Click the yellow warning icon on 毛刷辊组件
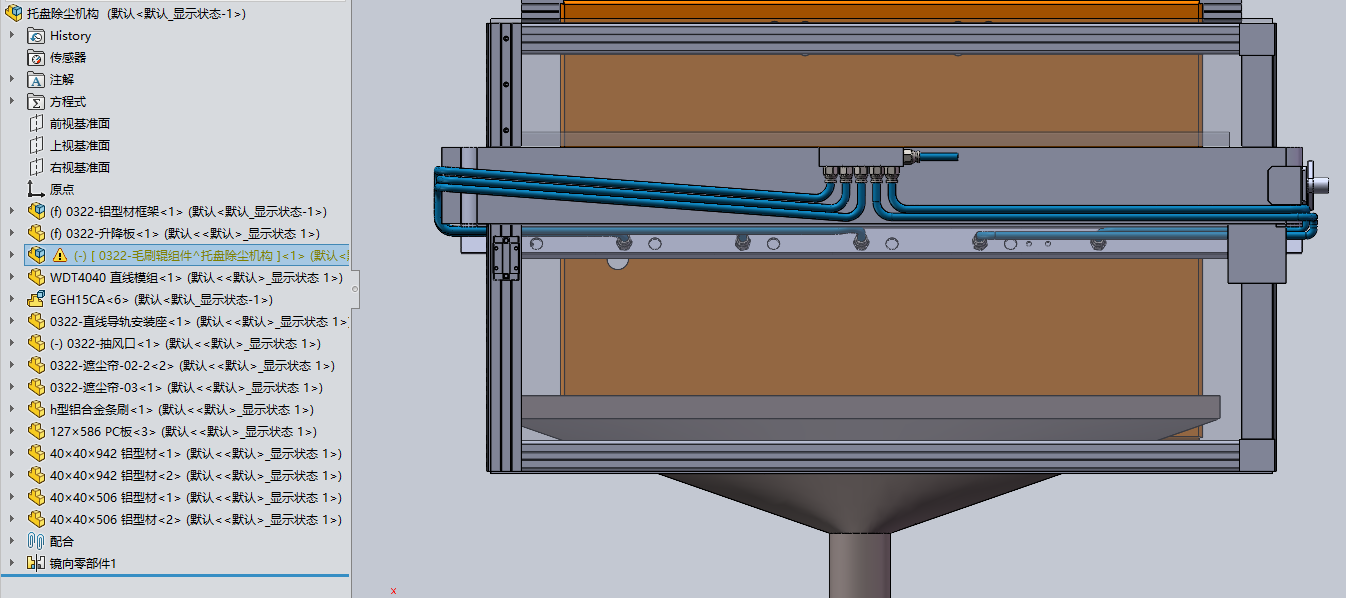 click(x=59, y=255)
